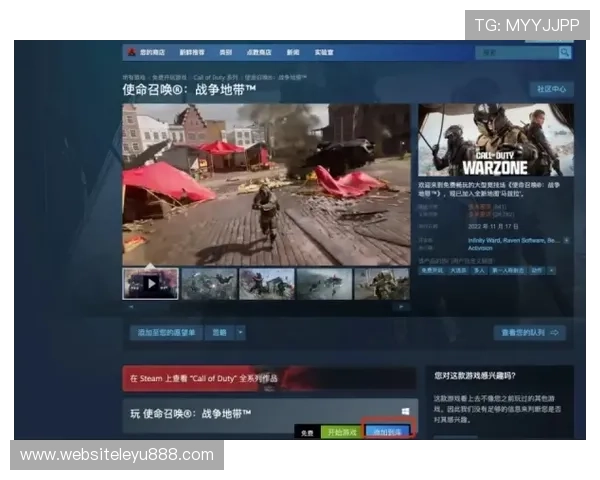Open the 新鲜推荐 menu
Image resolution: width=600 pixels, height=480 pixels.
(x=190, y=52)
